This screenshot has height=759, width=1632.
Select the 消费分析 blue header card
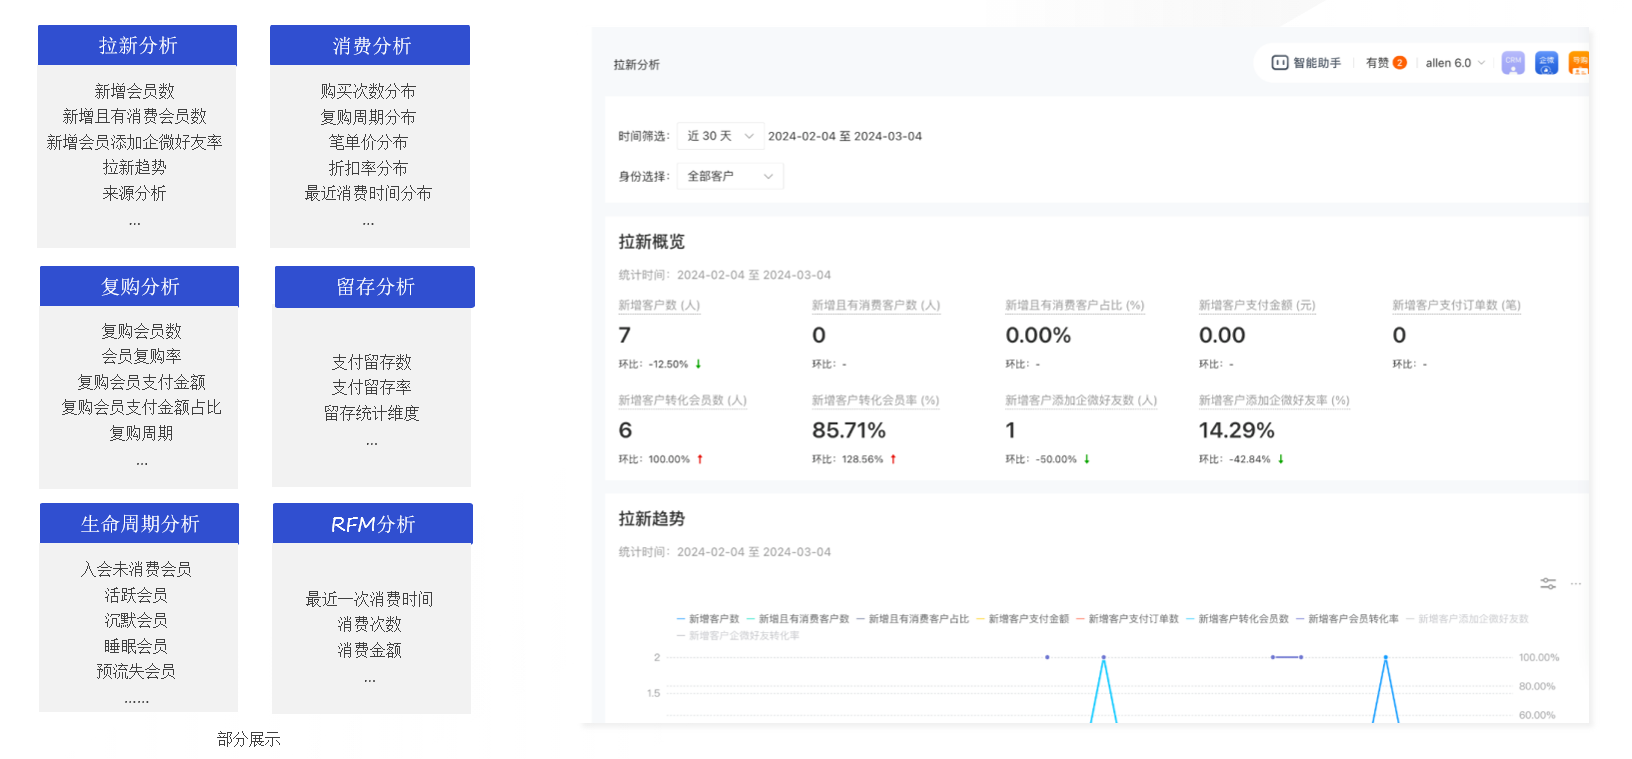click(370, 45)
